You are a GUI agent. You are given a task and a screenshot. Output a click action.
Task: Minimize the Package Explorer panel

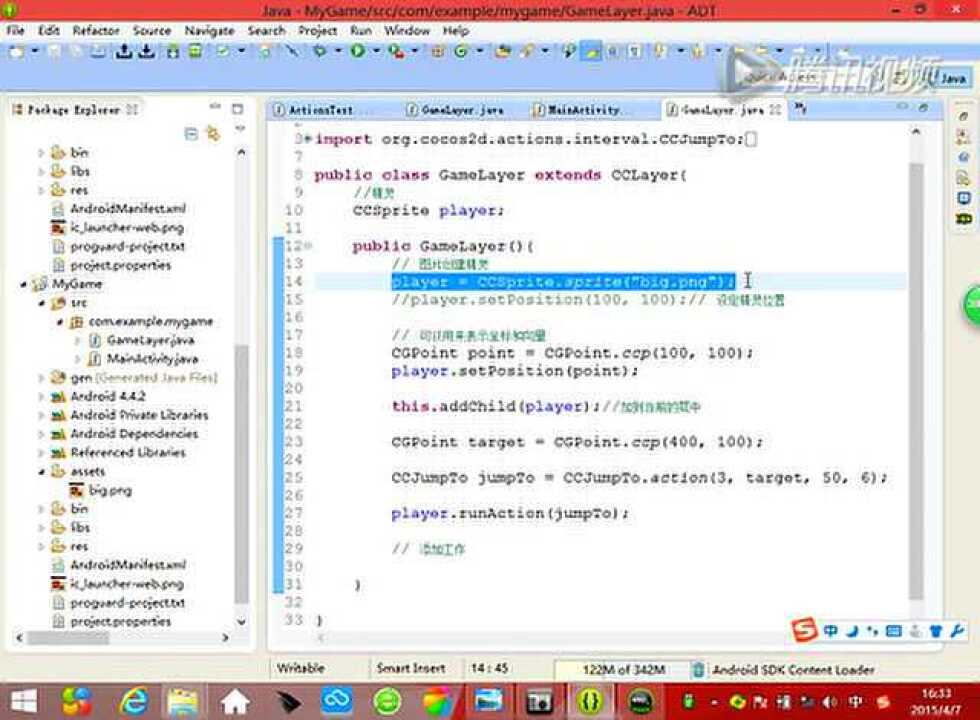coord(213,109)
